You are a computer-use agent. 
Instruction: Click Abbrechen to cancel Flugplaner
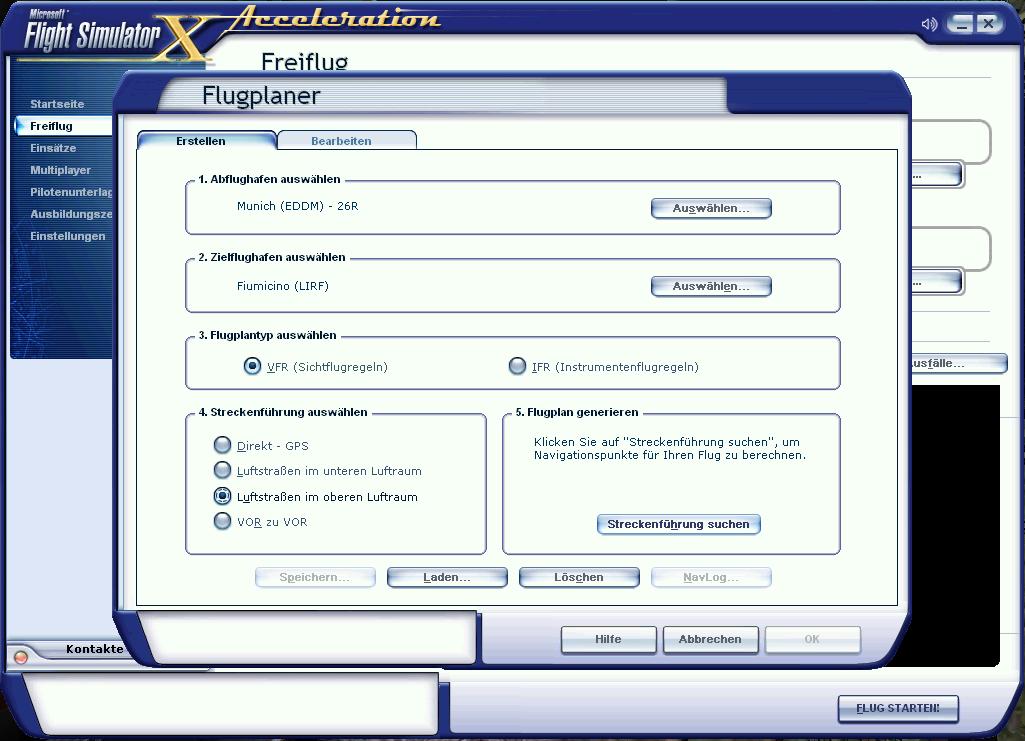click(711, 640)
